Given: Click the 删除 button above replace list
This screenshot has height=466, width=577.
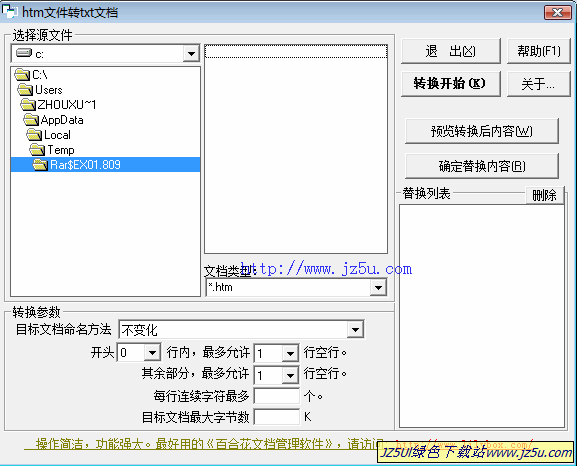Looking at the screenshot, I should 544,195.
